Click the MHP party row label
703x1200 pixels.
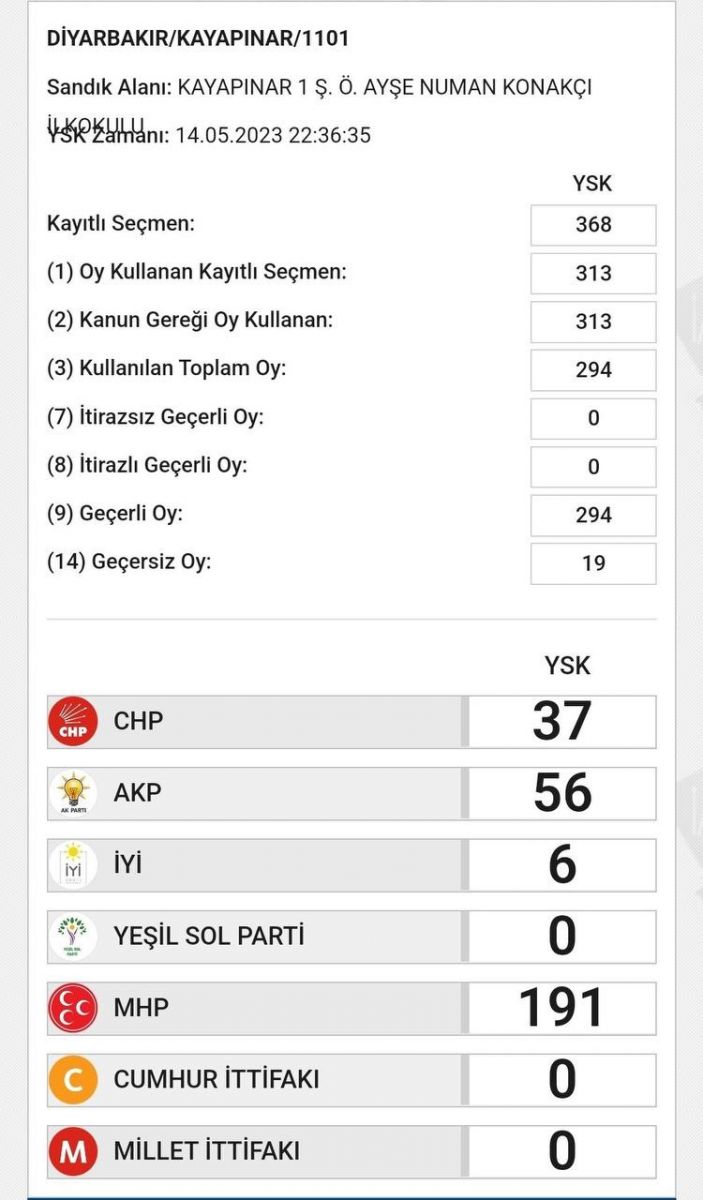click(141, 1009)
